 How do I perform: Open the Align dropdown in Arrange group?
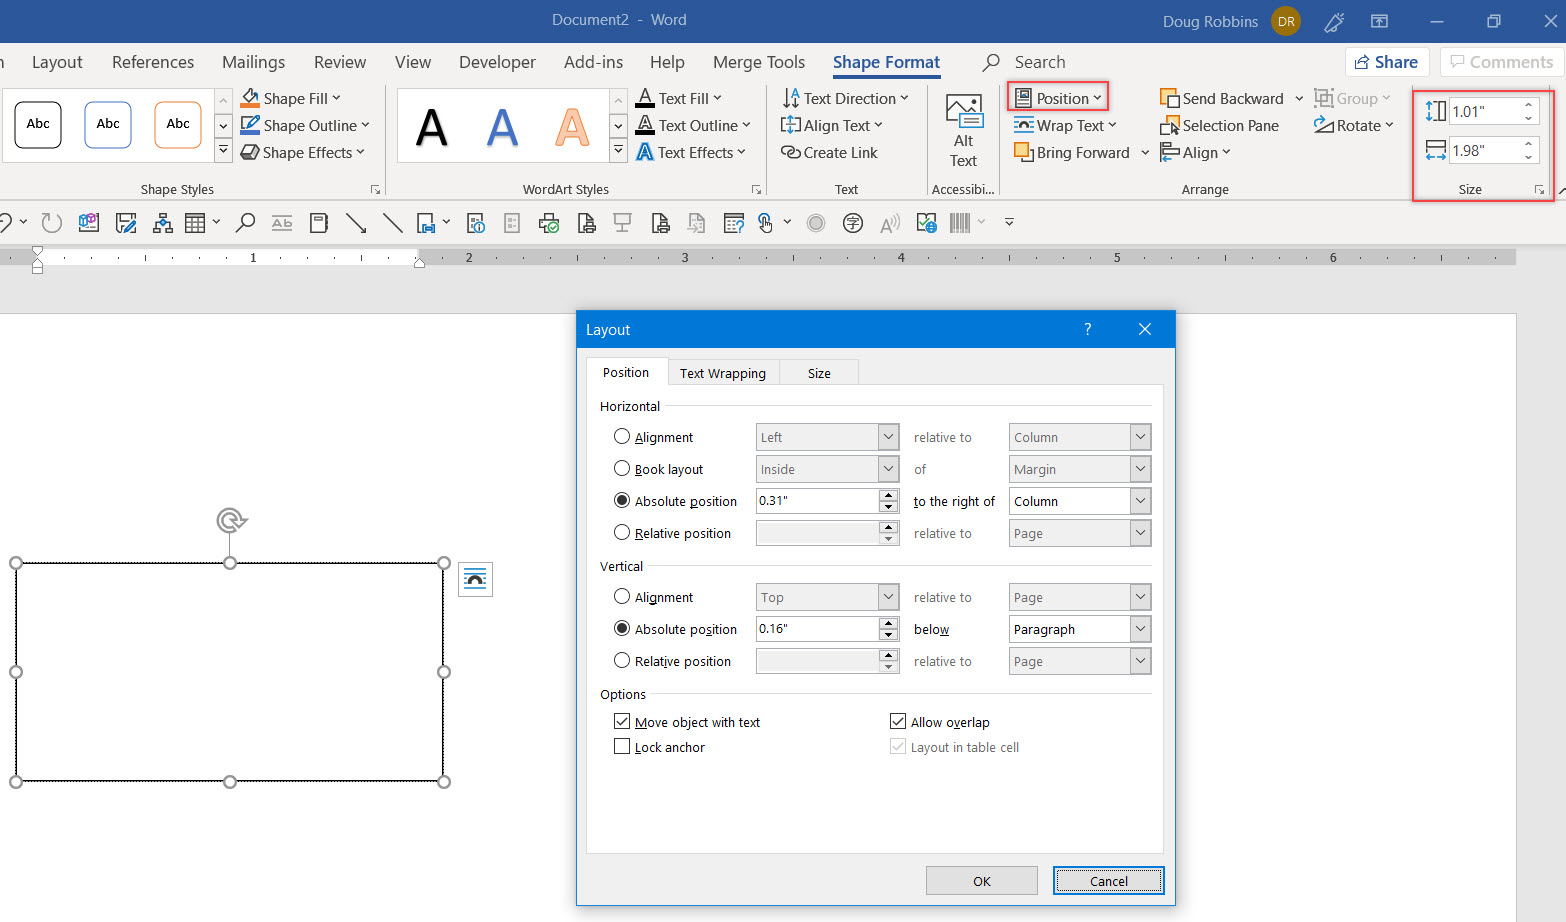point(1195,152)
